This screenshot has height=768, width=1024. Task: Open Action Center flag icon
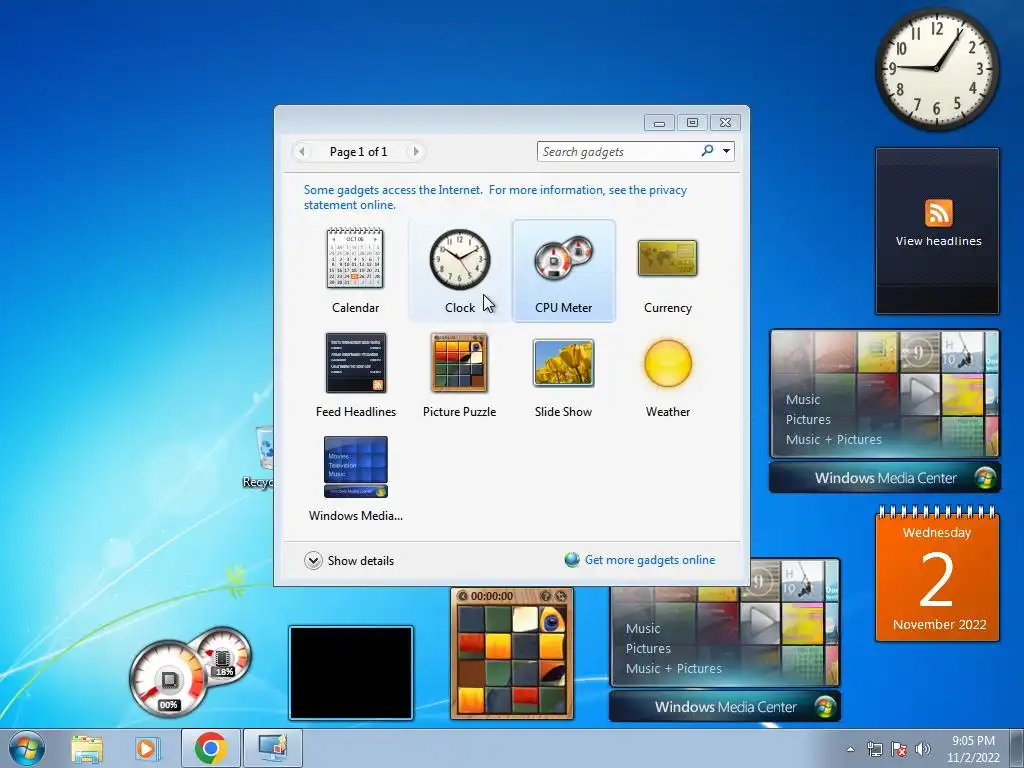click(899, 749)
